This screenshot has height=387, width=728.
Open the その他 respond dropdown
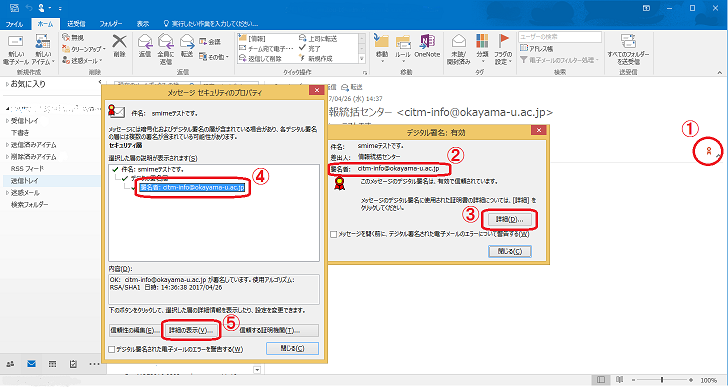coord(214,57)
